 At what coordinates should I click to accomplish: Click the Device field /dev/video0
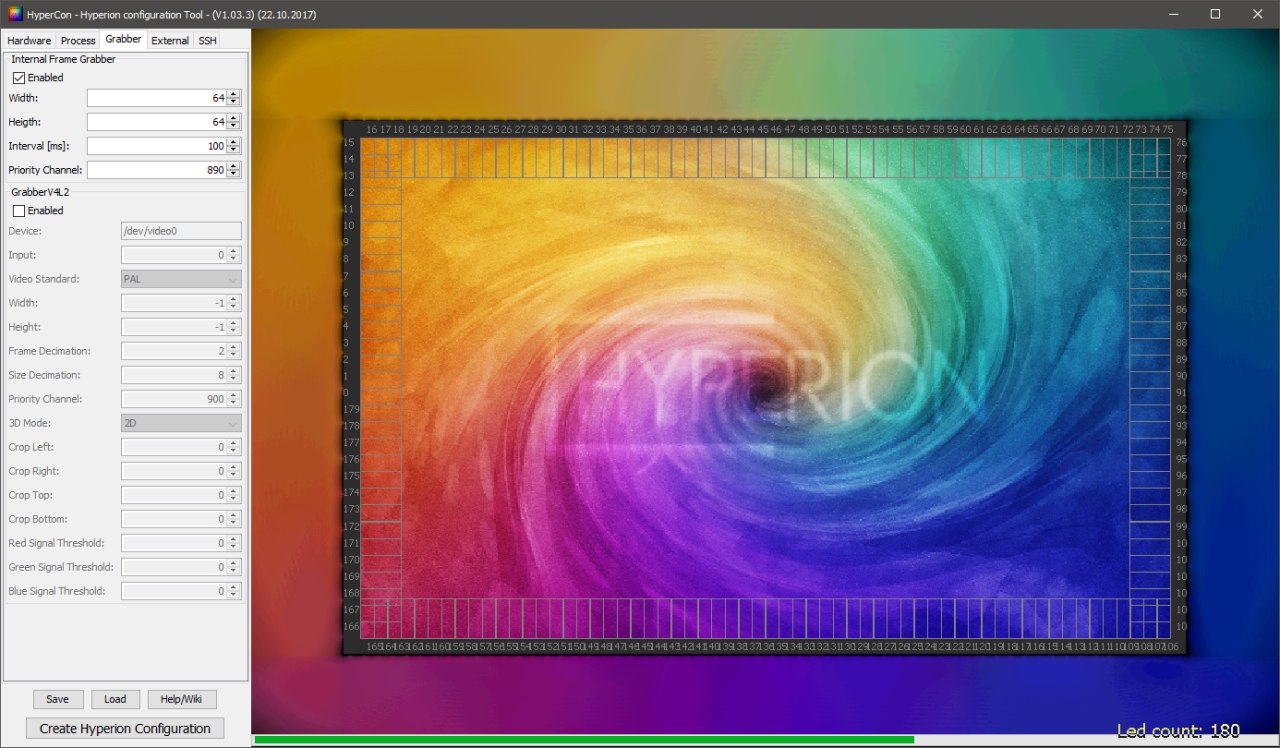tap(181, 231)
